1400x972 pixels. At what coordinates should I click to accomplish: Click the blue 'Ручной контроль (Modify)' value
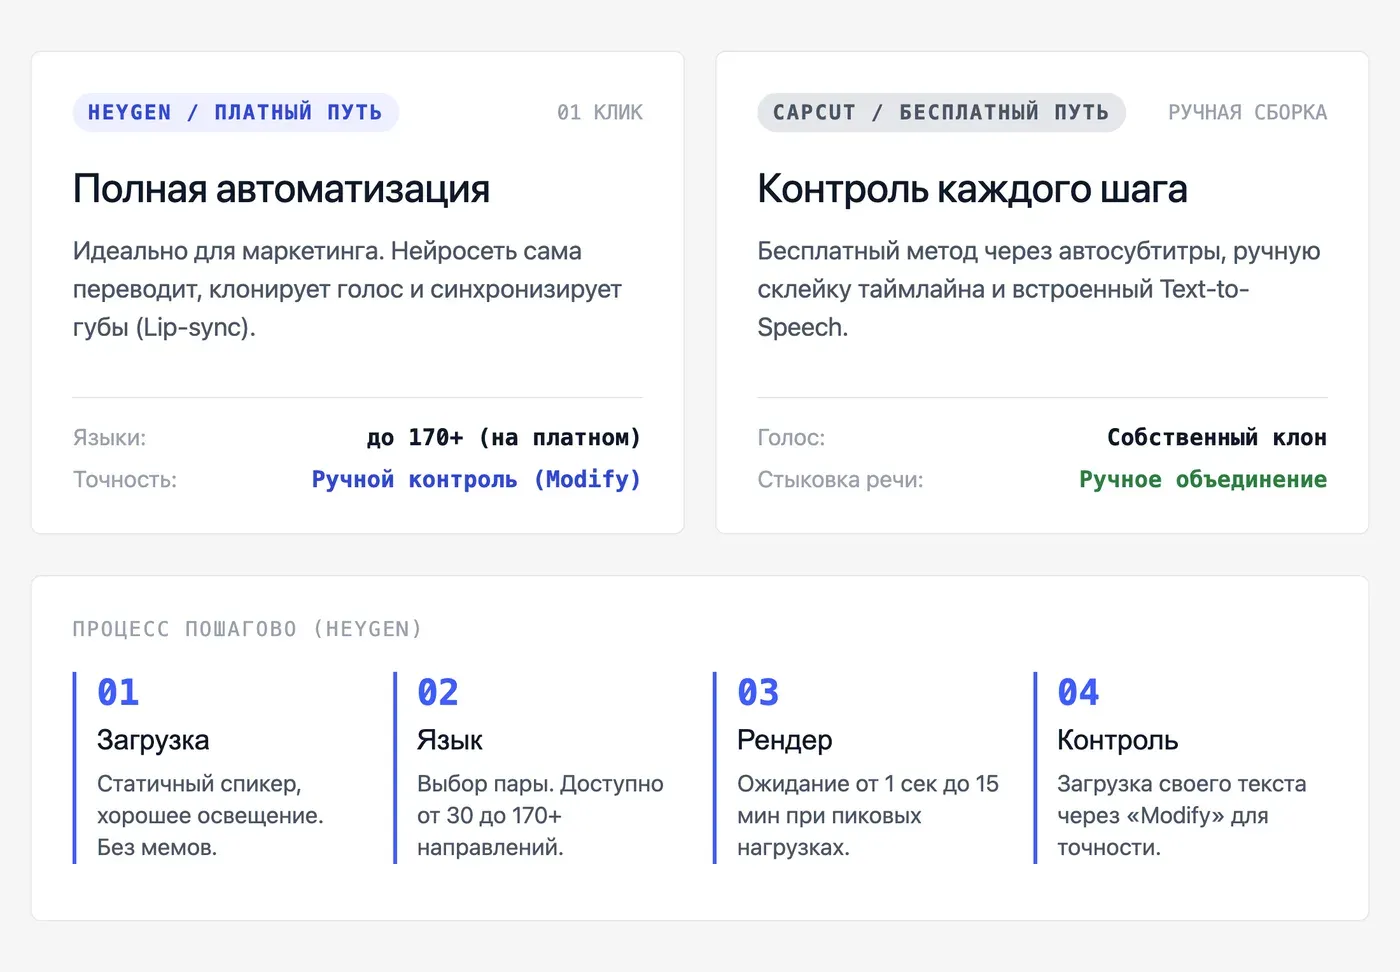pyautogui.click(x=476, y=480)
